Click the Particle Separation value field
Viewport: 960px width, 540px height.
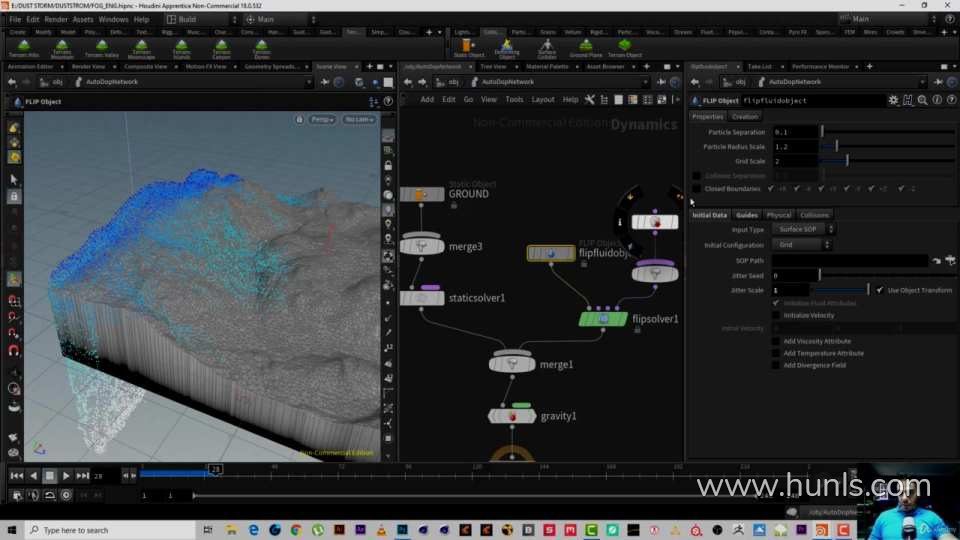click(795, 132)
